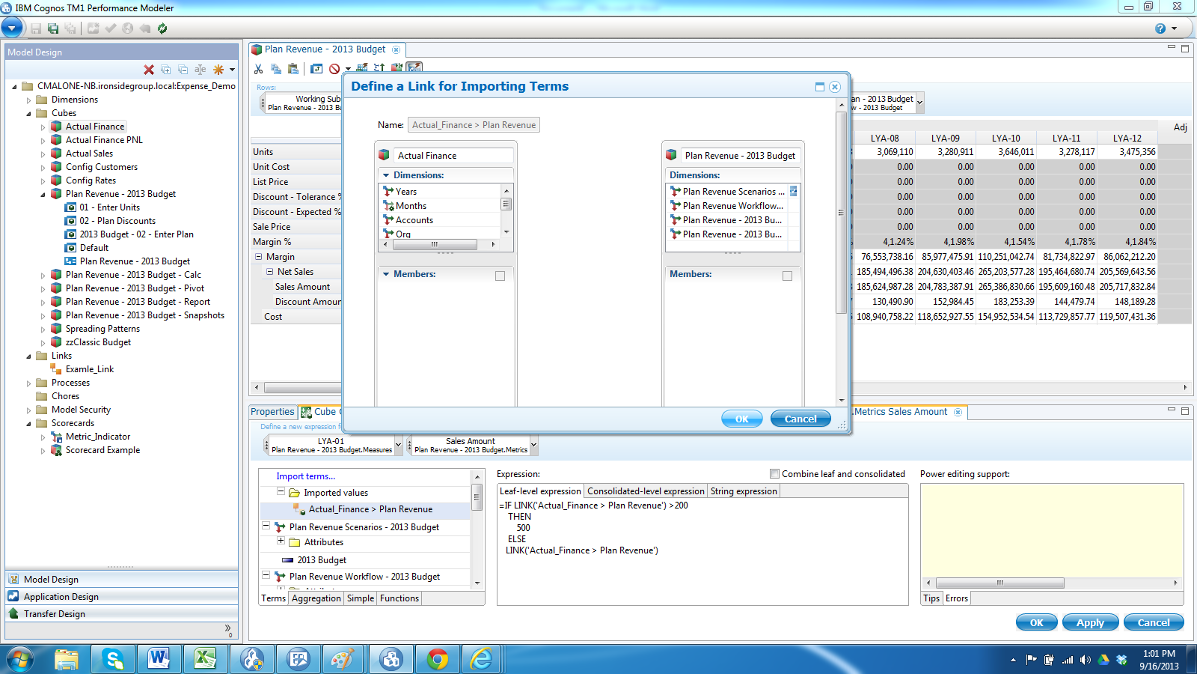Click the Save All icon in main toolbar
Image resolution: width=1198 pixels, height=674 pixels.
(52, 29)
